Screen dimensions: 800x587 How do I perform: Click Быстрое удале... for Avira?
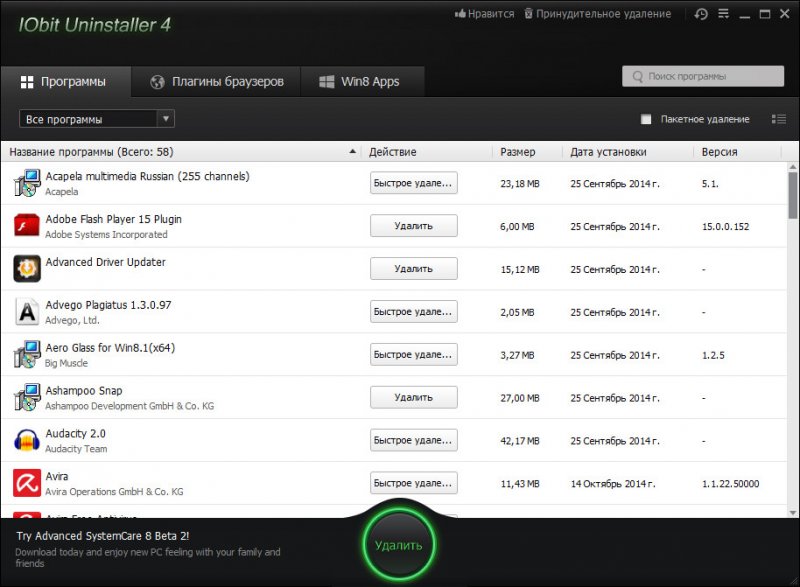click(x=413, y=483)
